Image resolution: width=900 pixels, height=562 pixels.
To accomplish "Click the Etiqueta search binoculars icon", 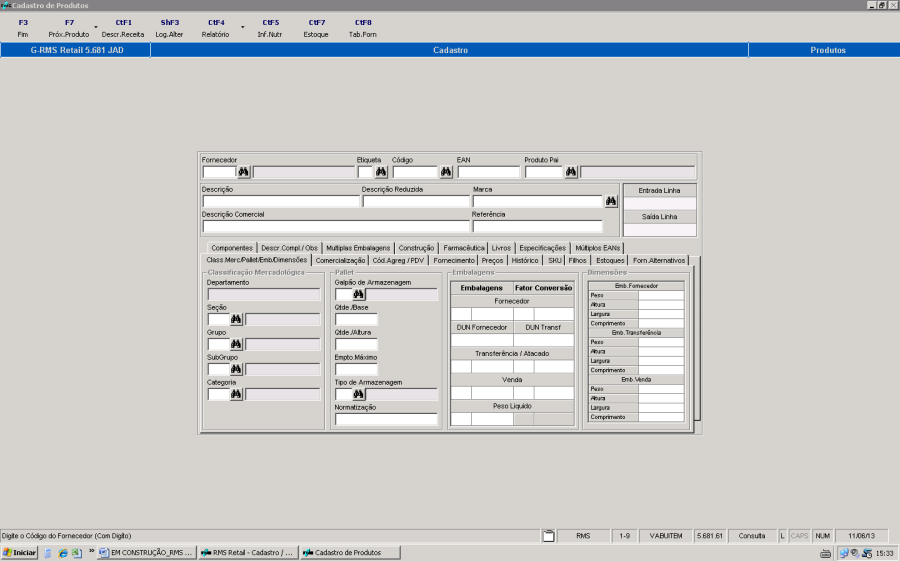I will tap(381, 172).
